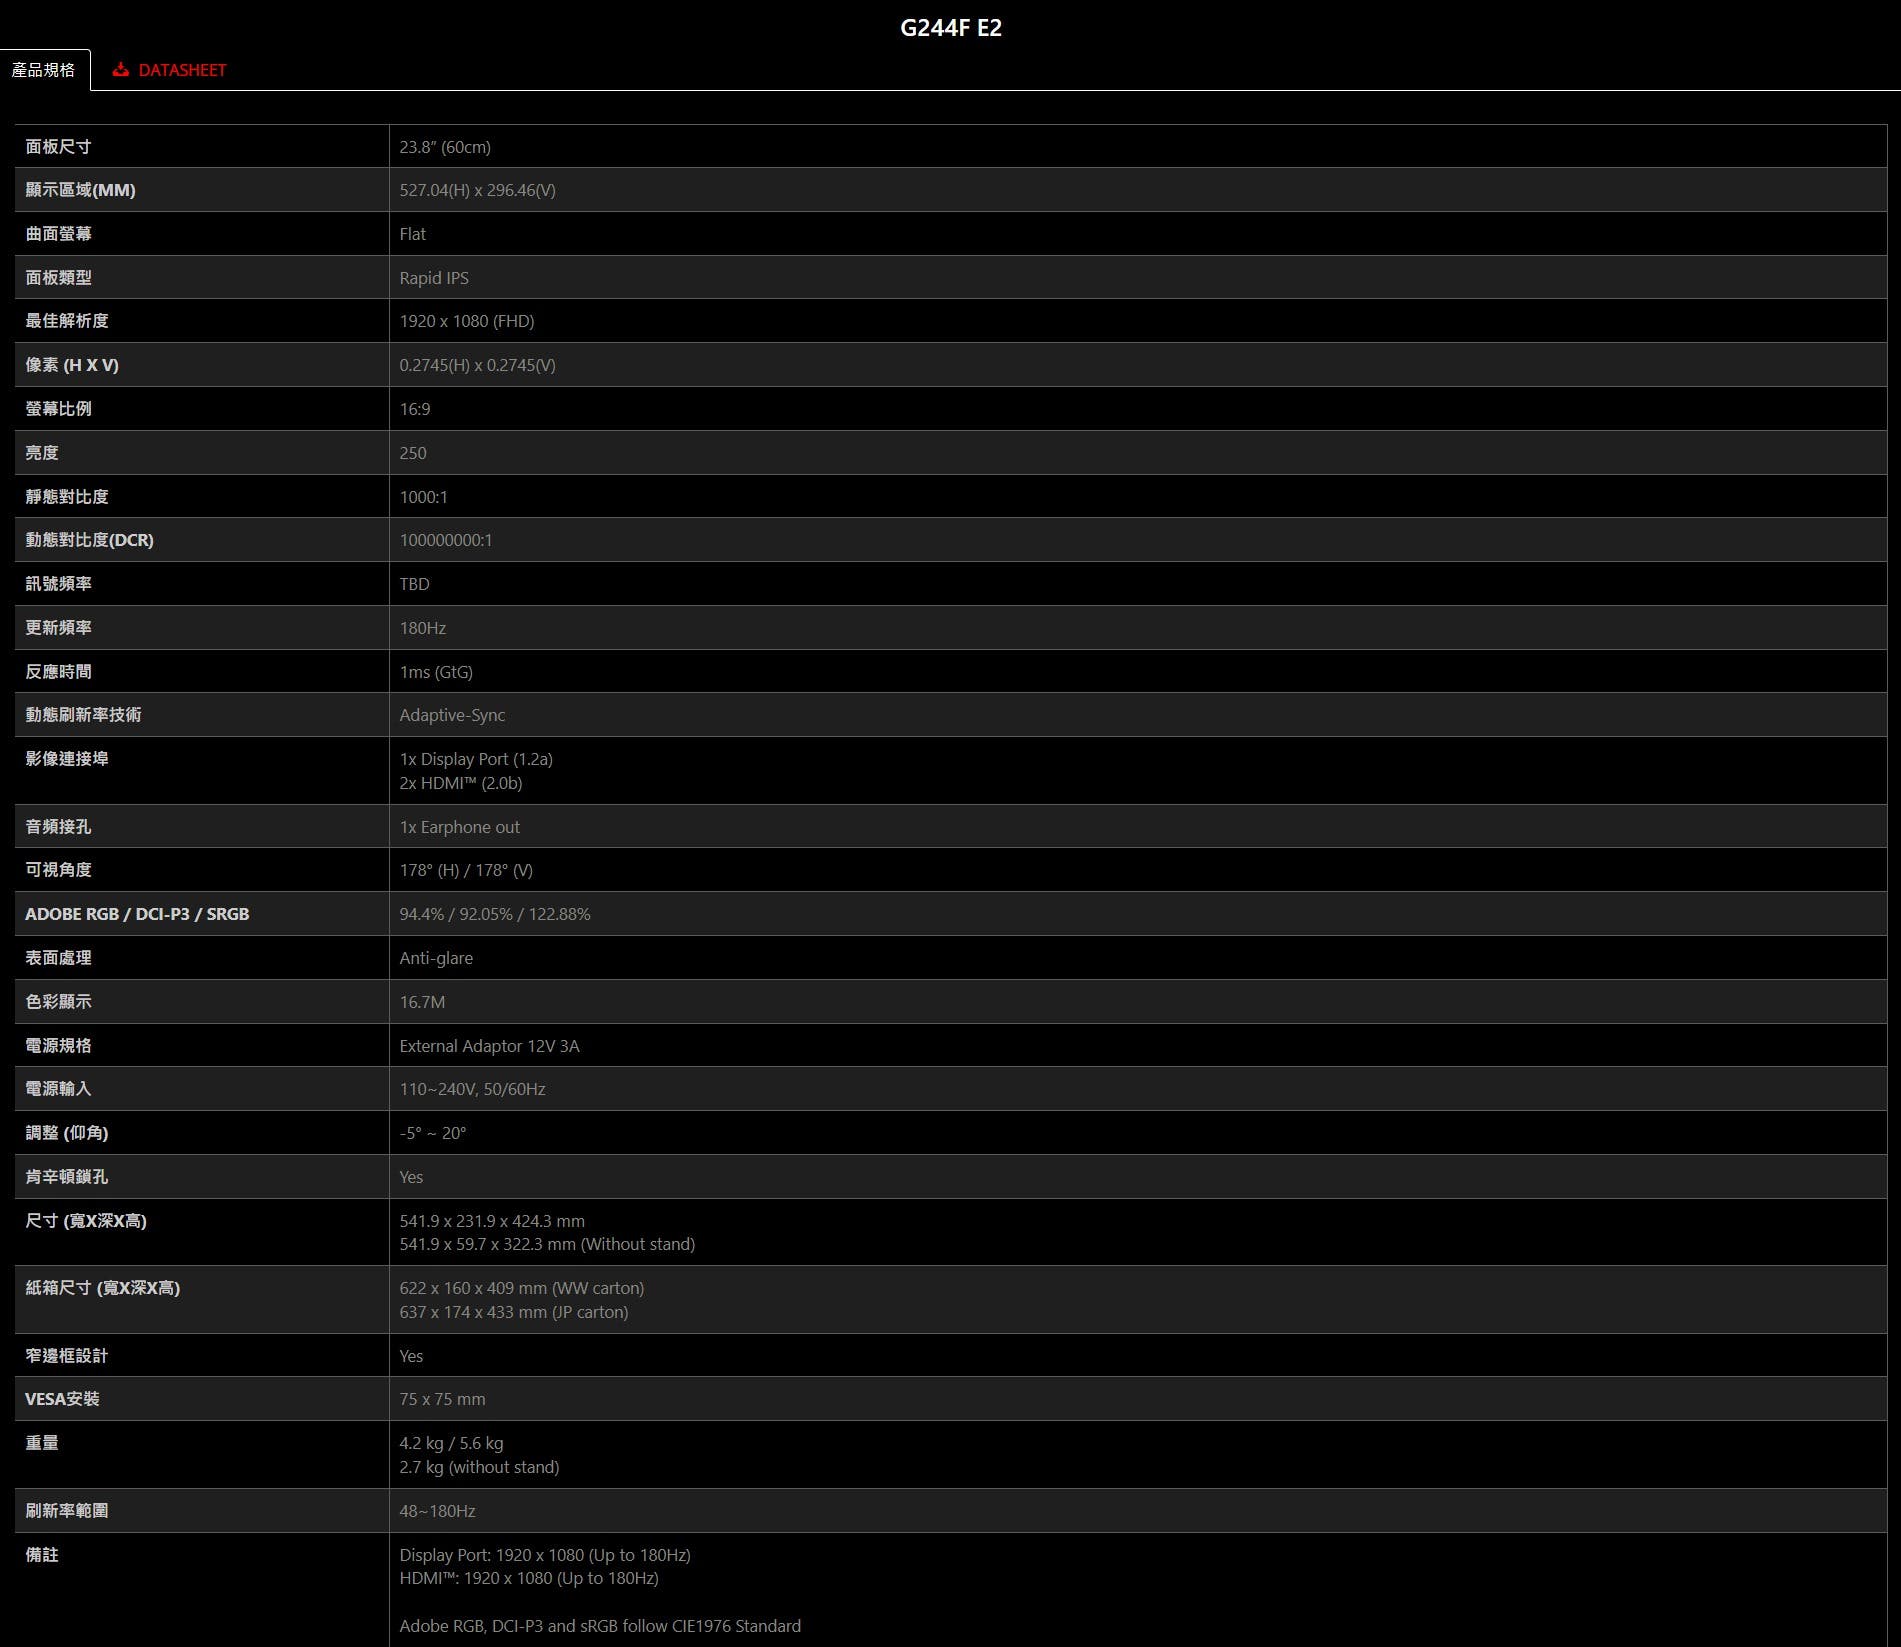Select the 曲面螢幕 label

[x=58, y=234]
